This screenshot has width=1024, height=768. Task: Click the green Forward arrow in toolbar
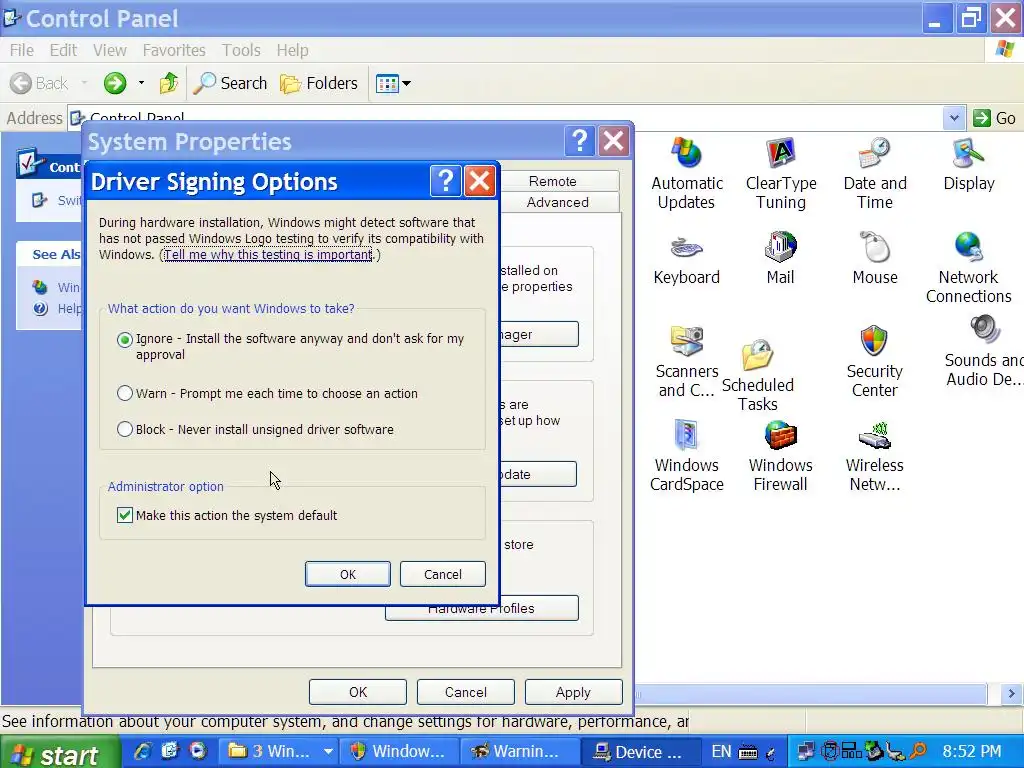(x=115, y=83)
